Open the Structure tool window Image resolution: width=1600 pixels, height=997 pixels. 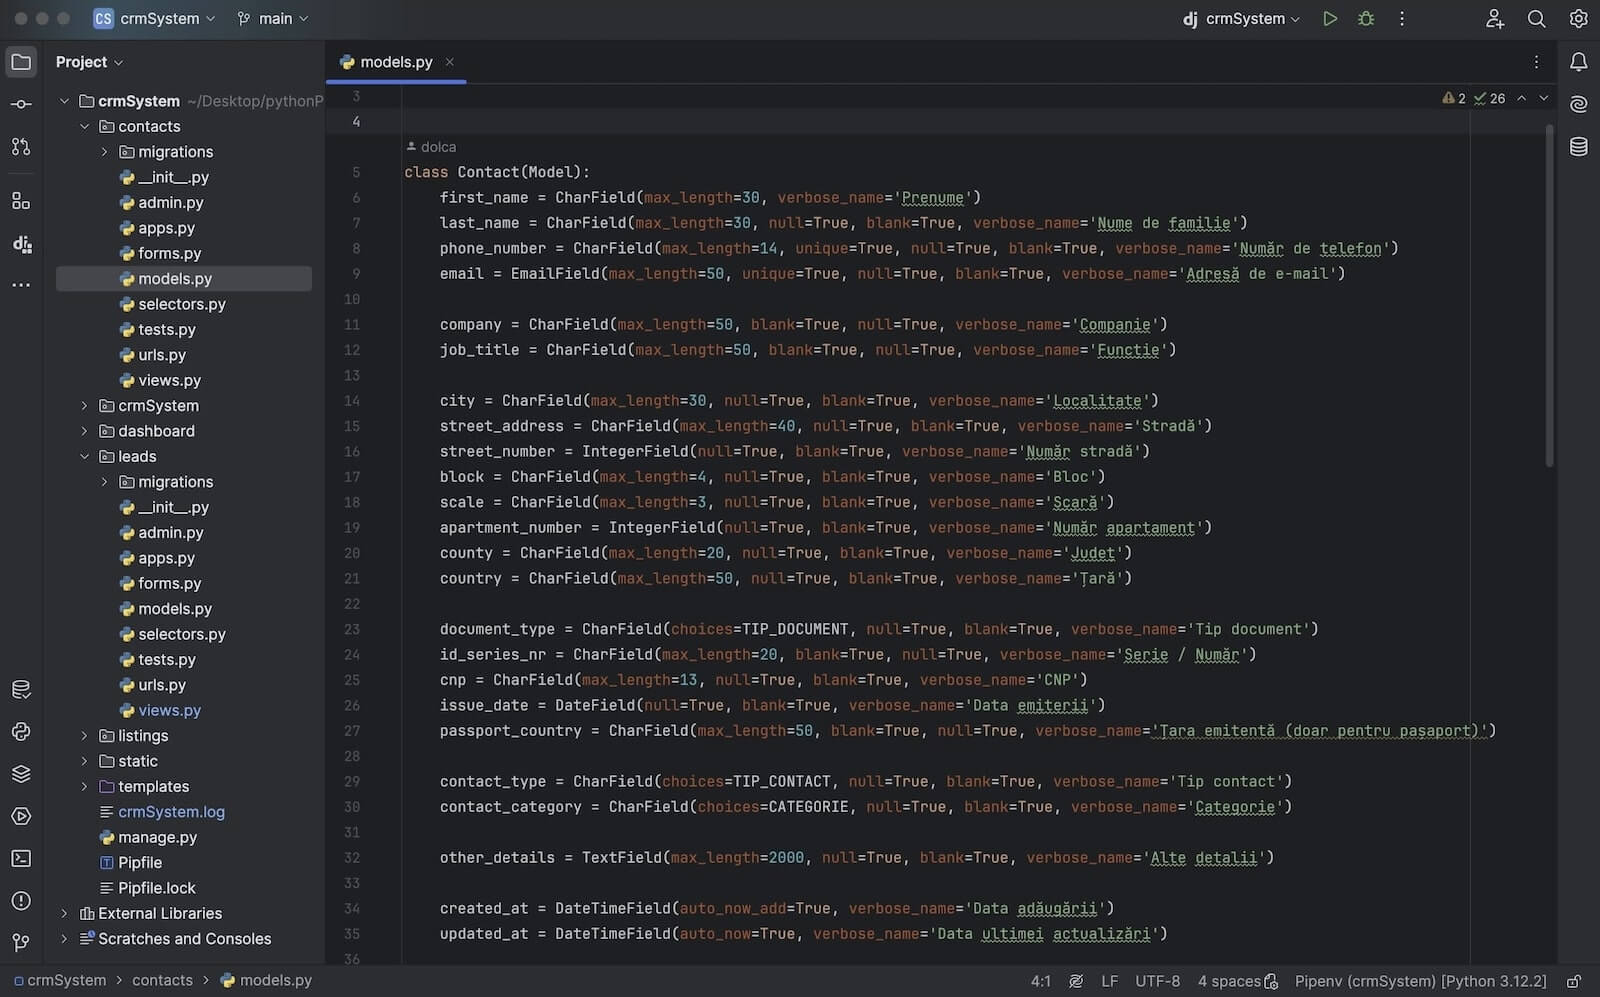pos(21,201)
